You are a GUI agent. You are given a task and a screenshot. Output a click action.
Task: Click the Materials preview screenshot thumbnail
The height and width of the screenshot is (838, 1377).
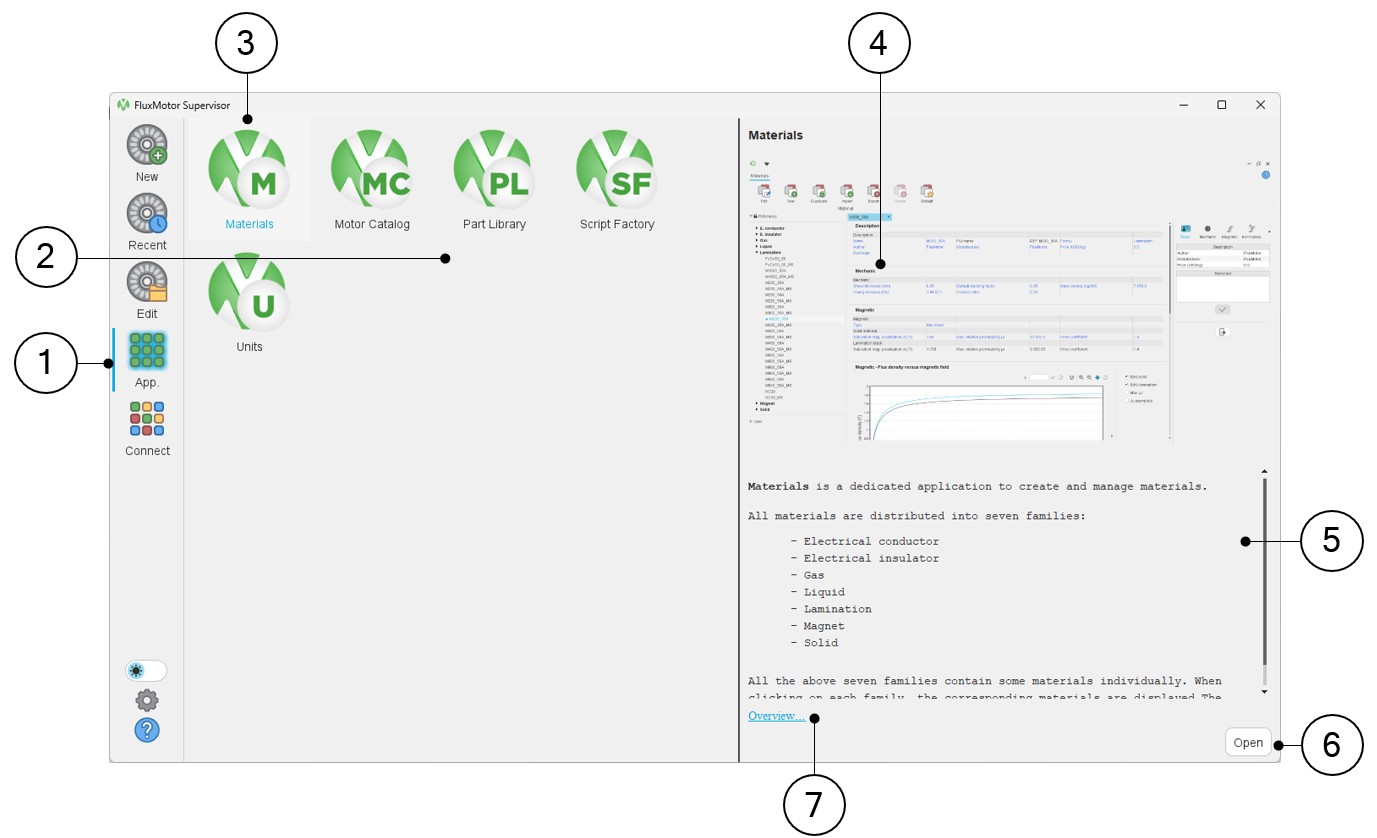[1010, 298]
